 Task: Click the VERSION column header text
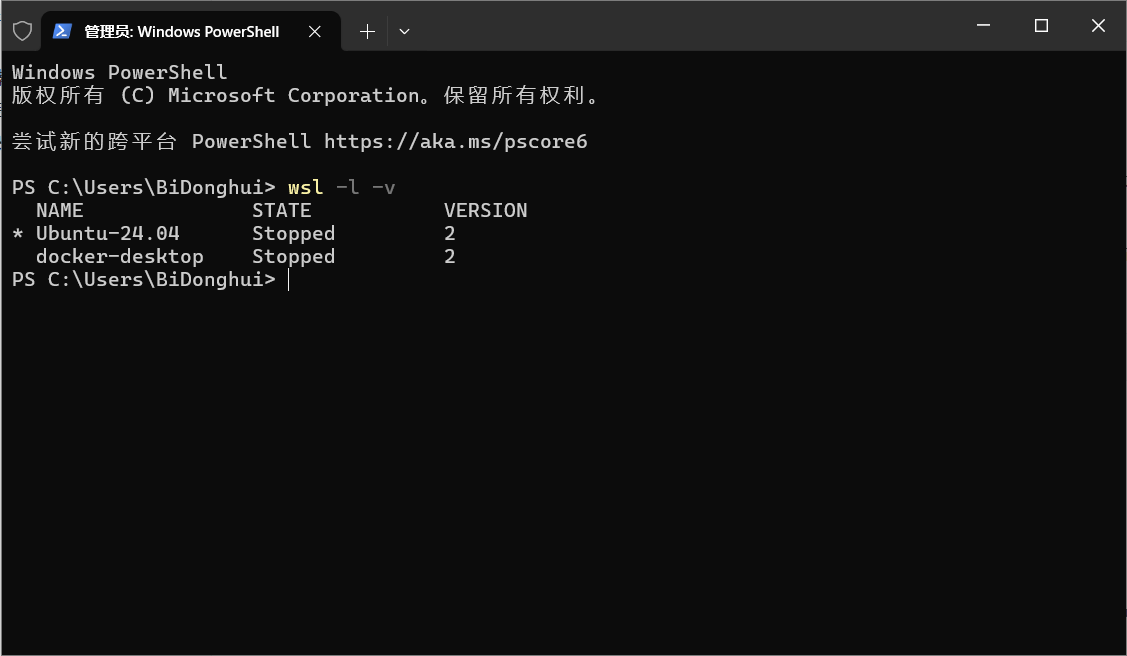click(x=486, y=210)
